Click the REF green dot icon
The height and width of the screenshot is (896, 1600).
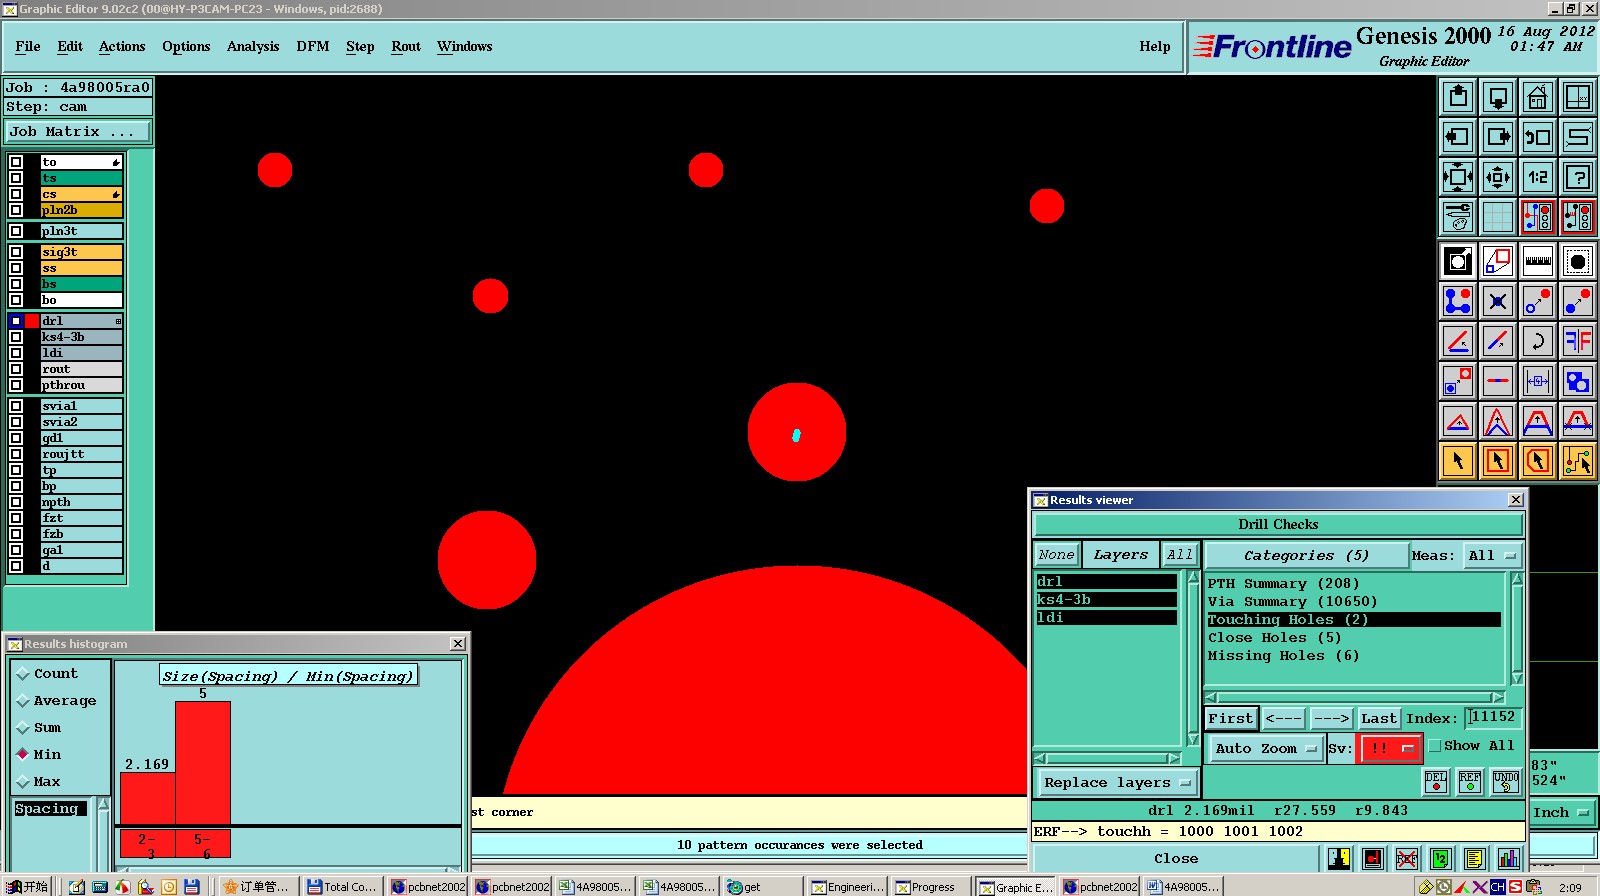(1470, 782)
